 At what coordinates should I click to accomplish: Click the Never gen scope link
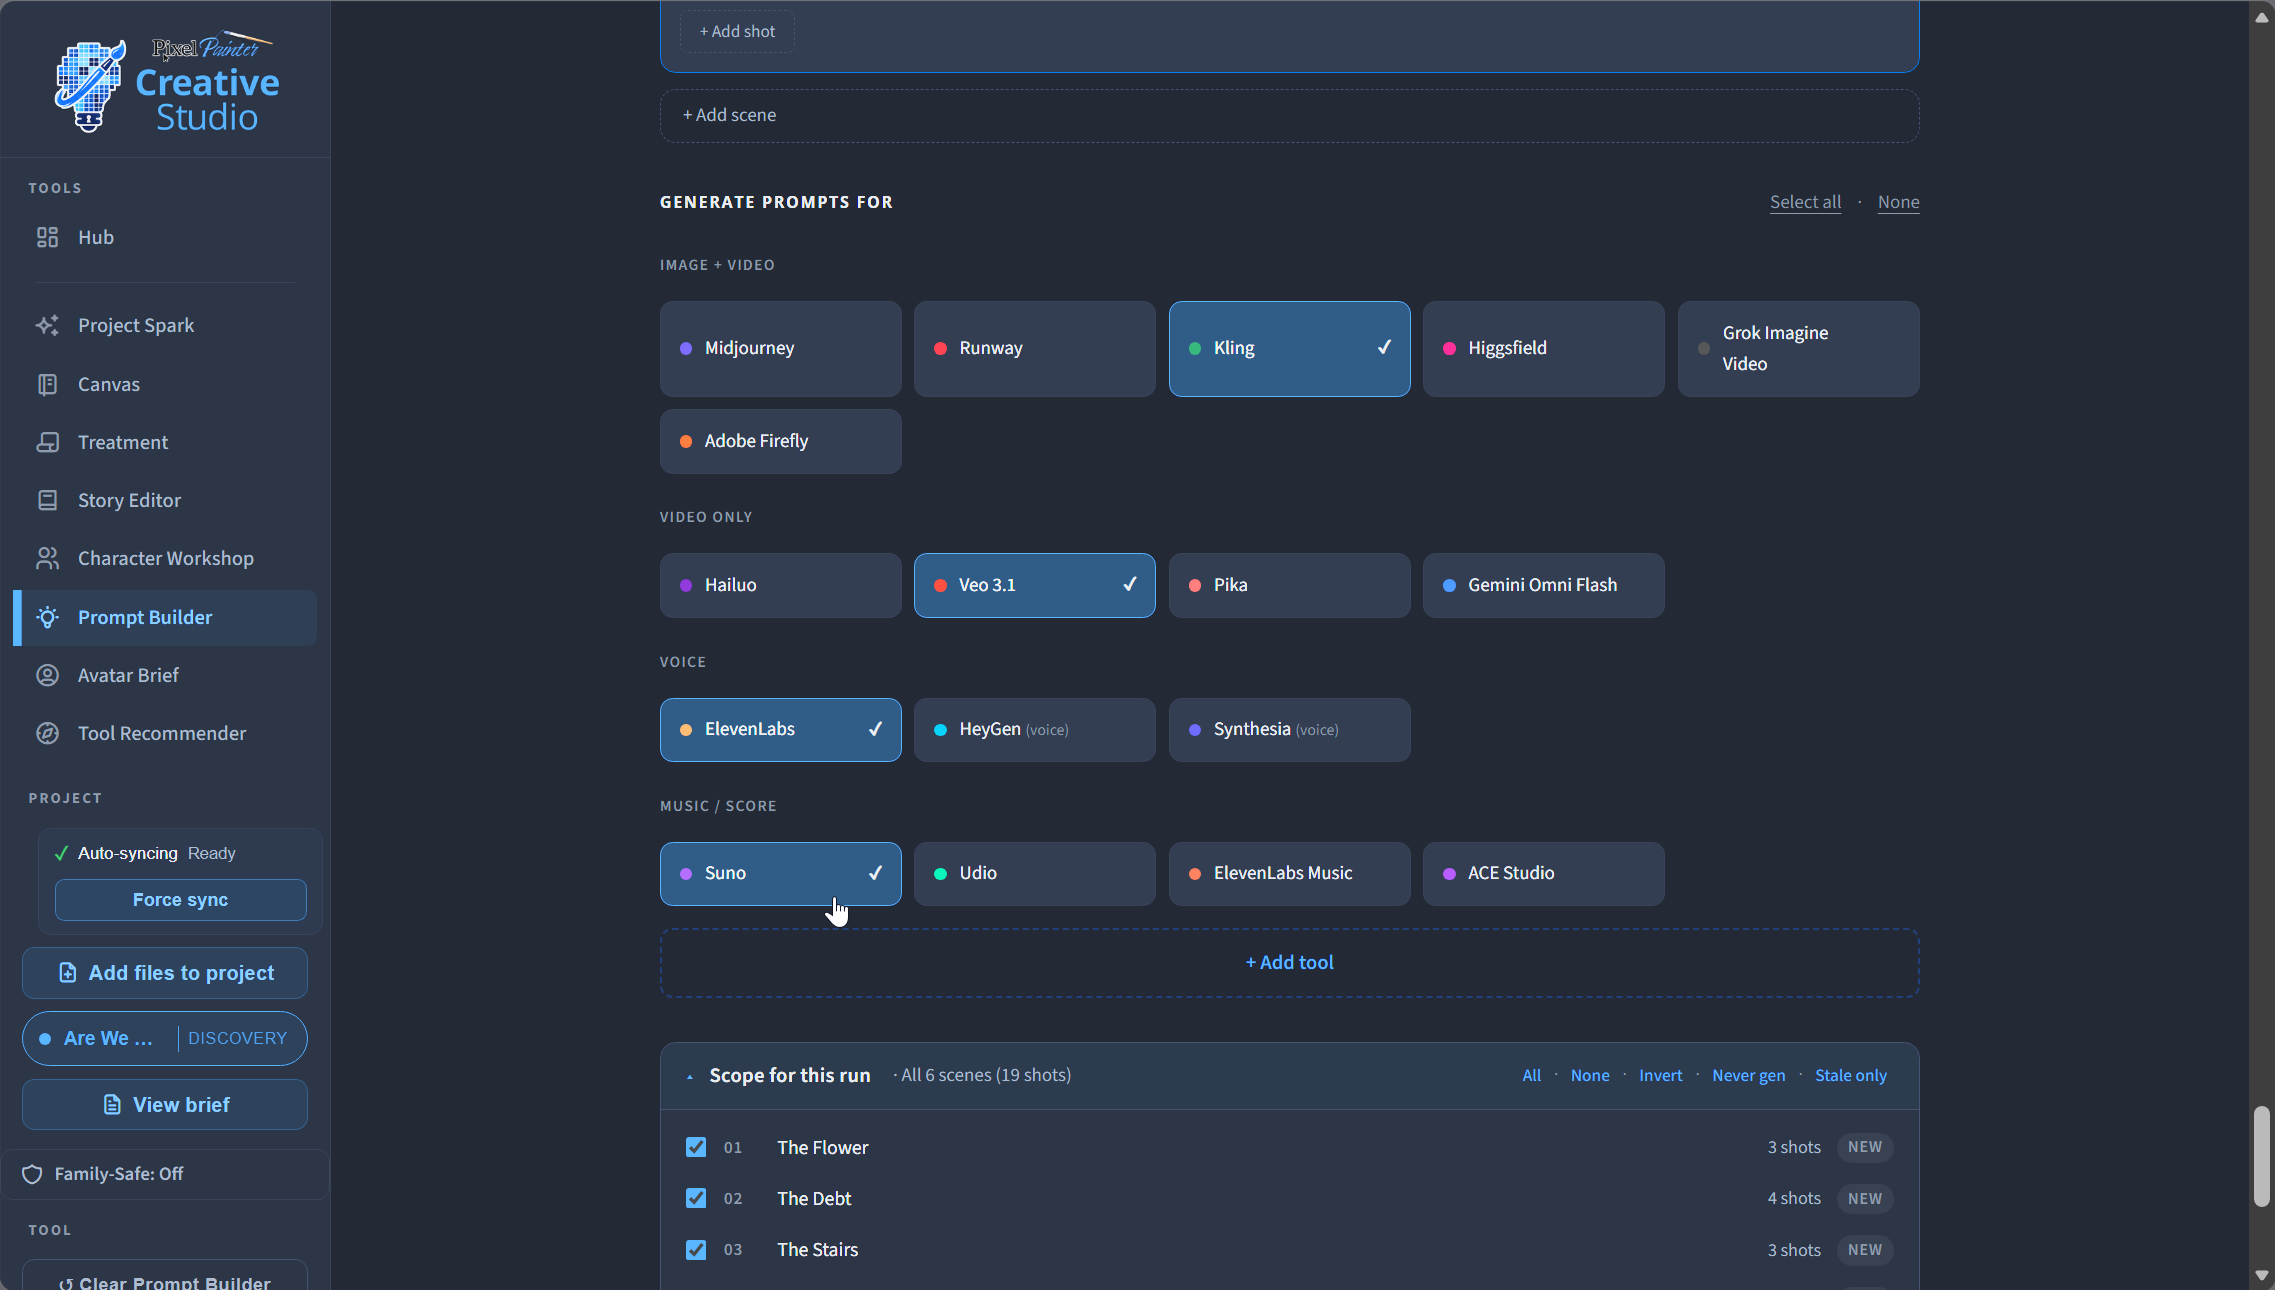tap(1748, 1076)
